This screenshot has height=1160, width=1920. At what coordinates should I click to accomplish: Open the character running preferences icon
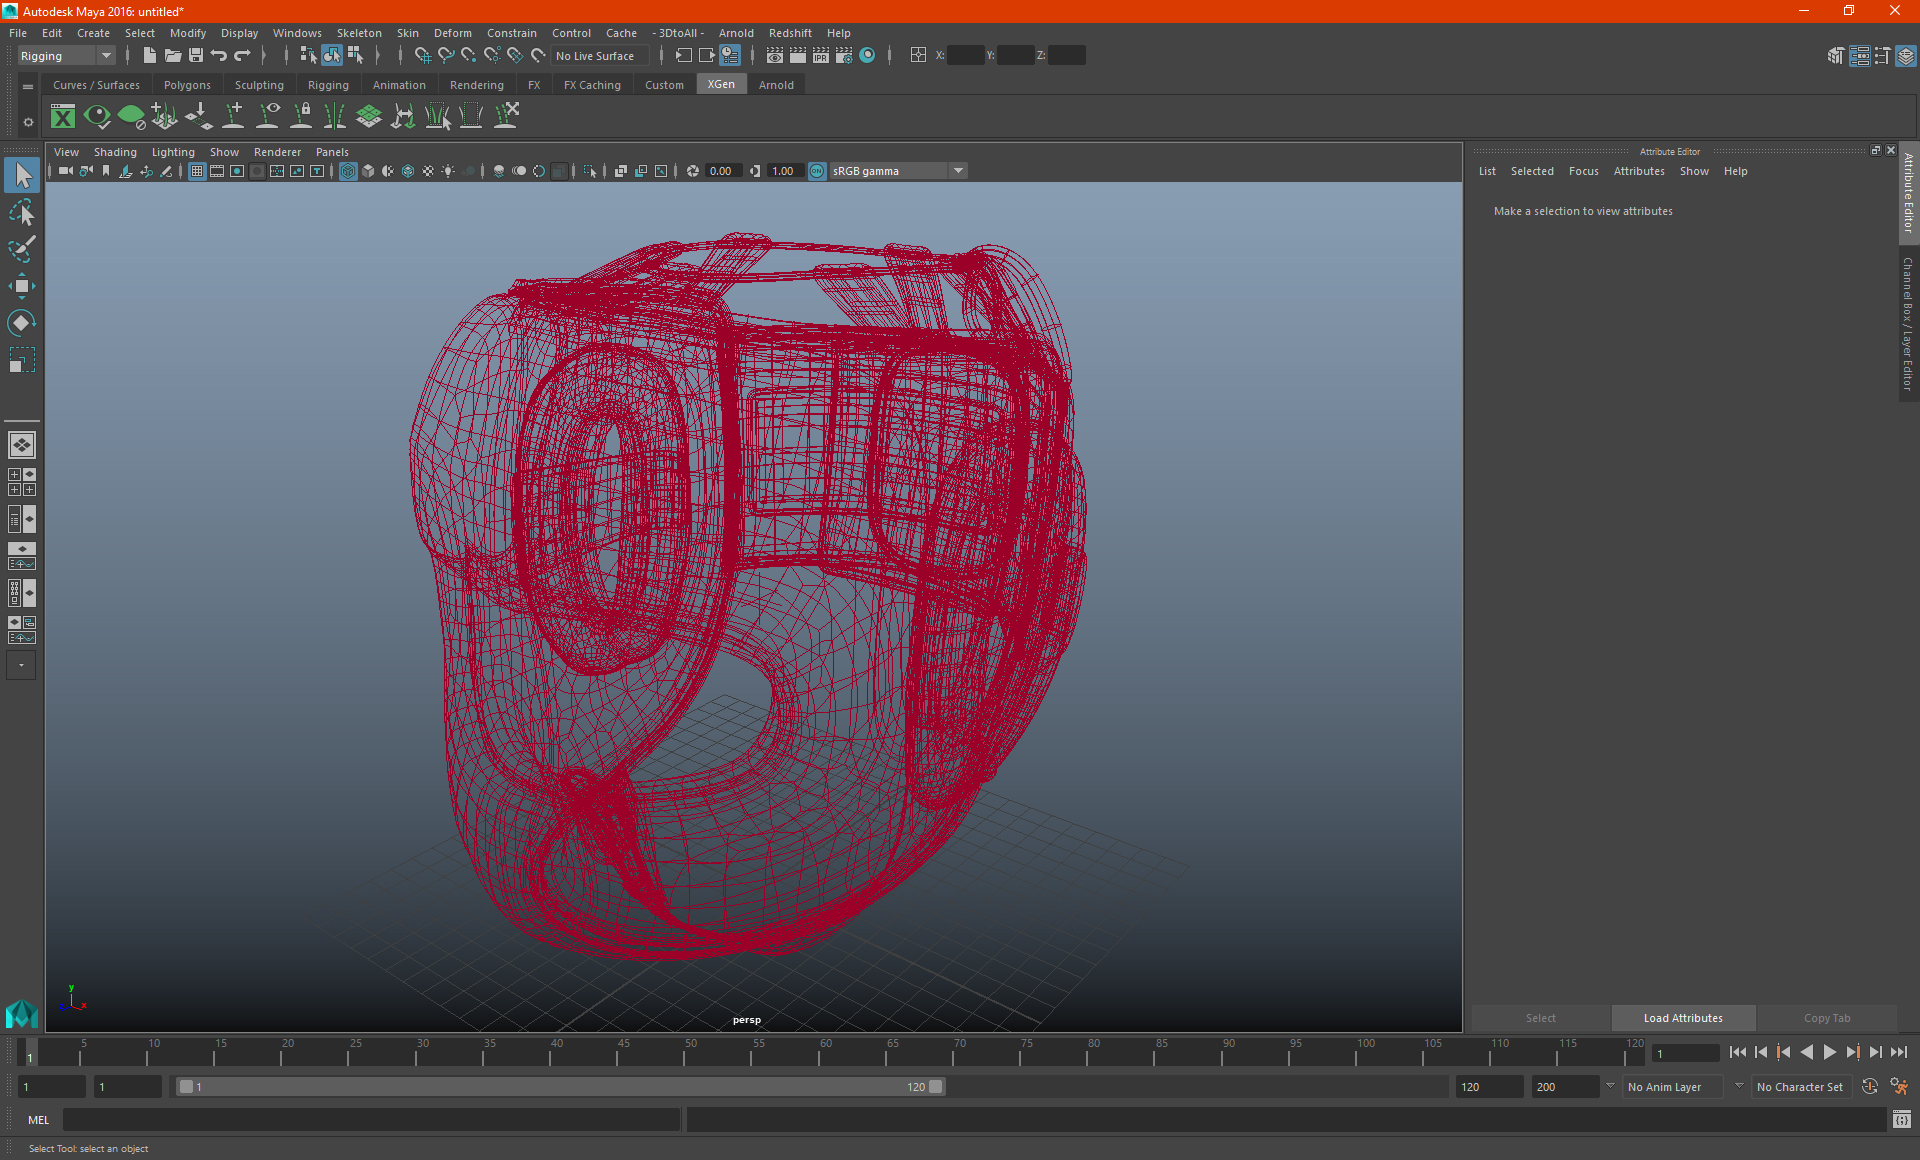tap(1899, 1087)
